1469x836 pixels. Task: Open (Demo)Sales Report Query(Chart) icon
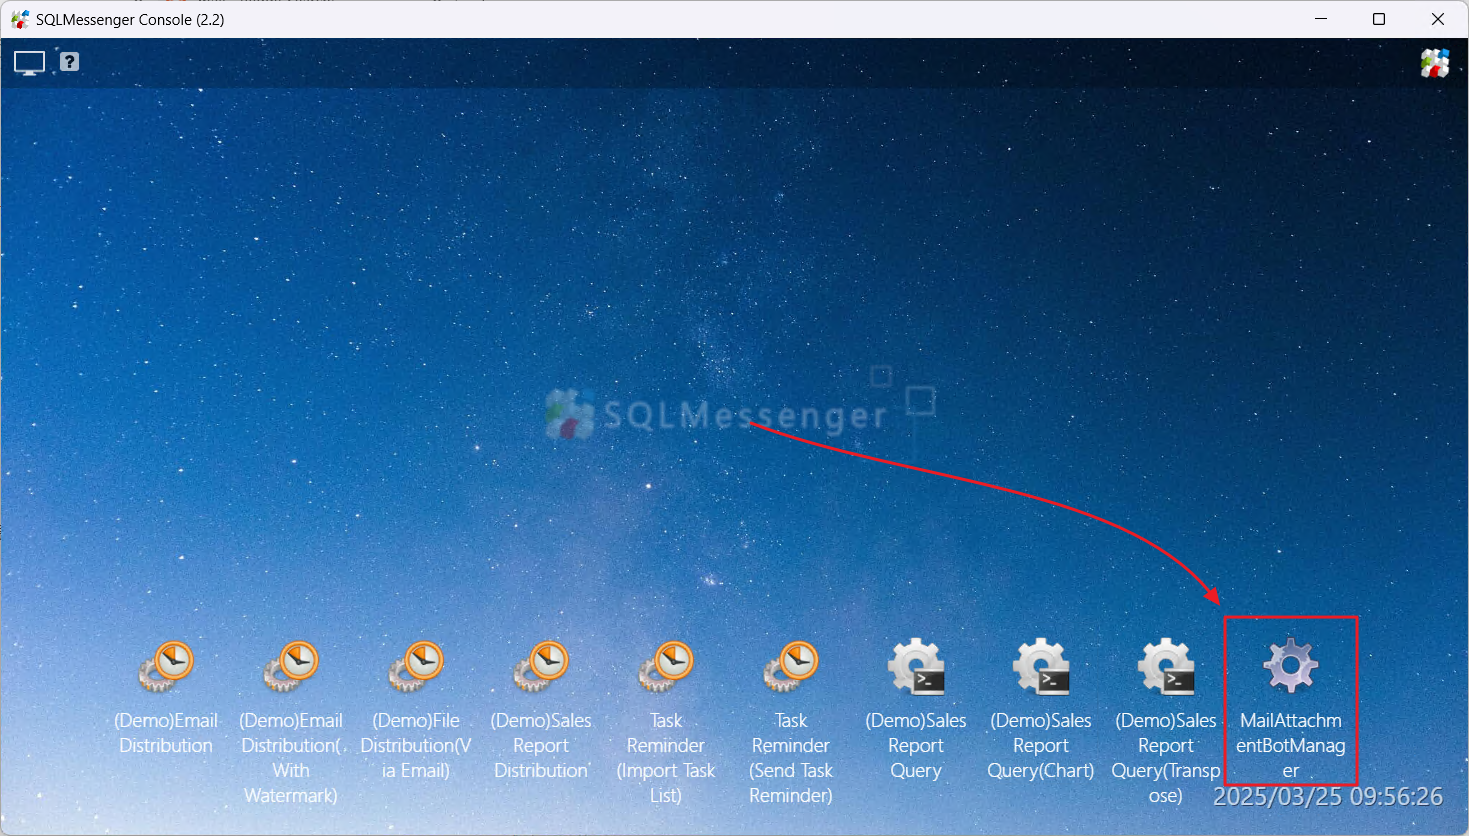coord(1041,667)
